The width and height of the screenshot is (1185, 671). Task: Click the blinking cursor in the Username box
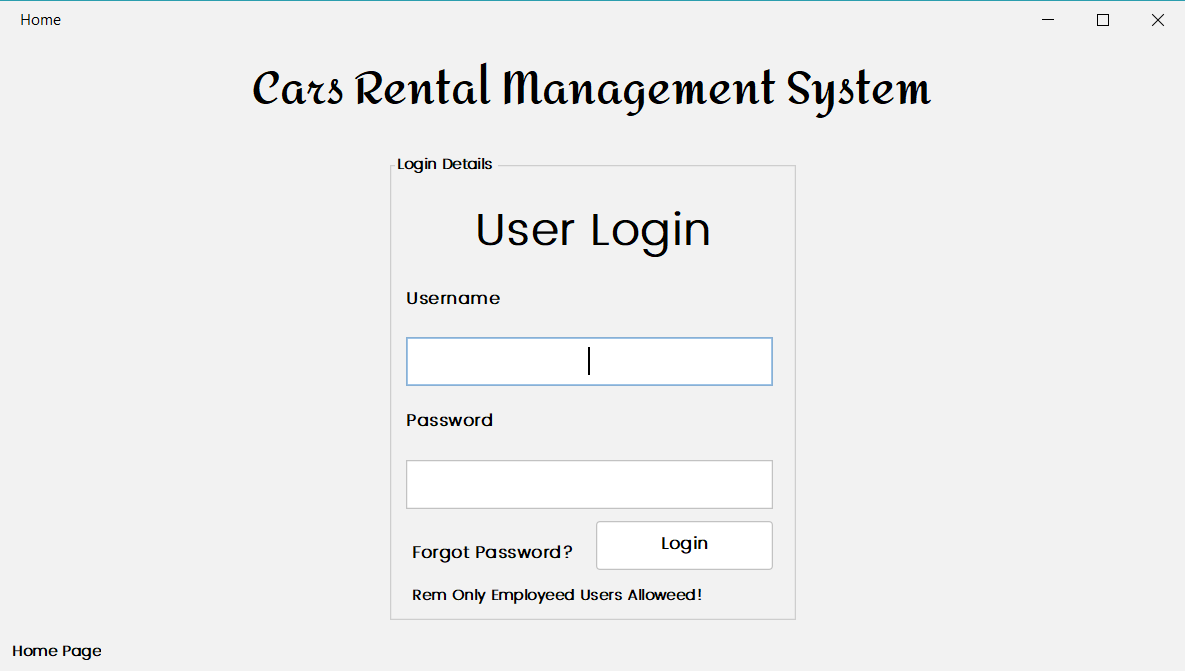(x=588, y=361)
